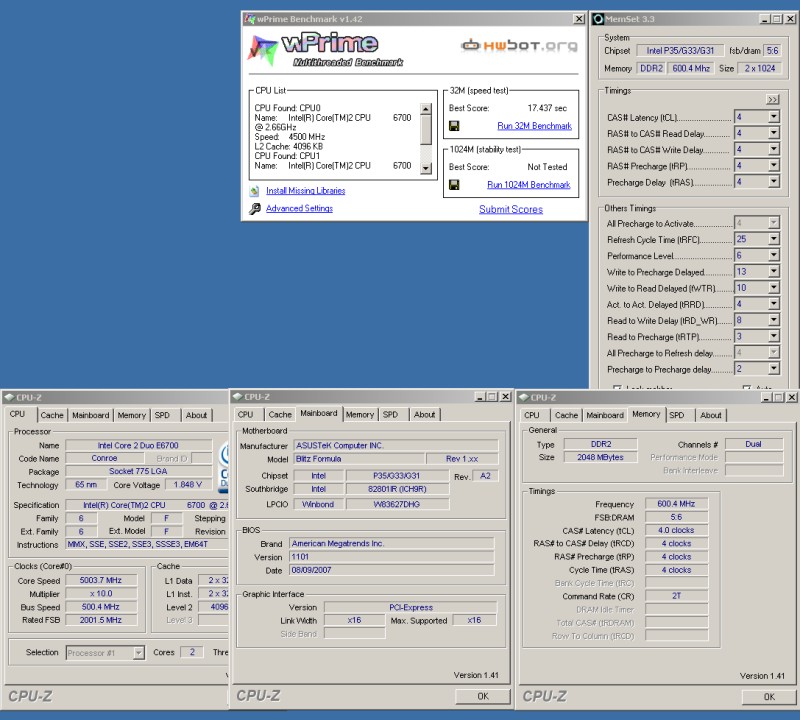Image resolution: width=800 pixels, height=720 pixels.
Task: Click the wrench icon beside Advanced Settings
Action: click(x=254, y=208)
